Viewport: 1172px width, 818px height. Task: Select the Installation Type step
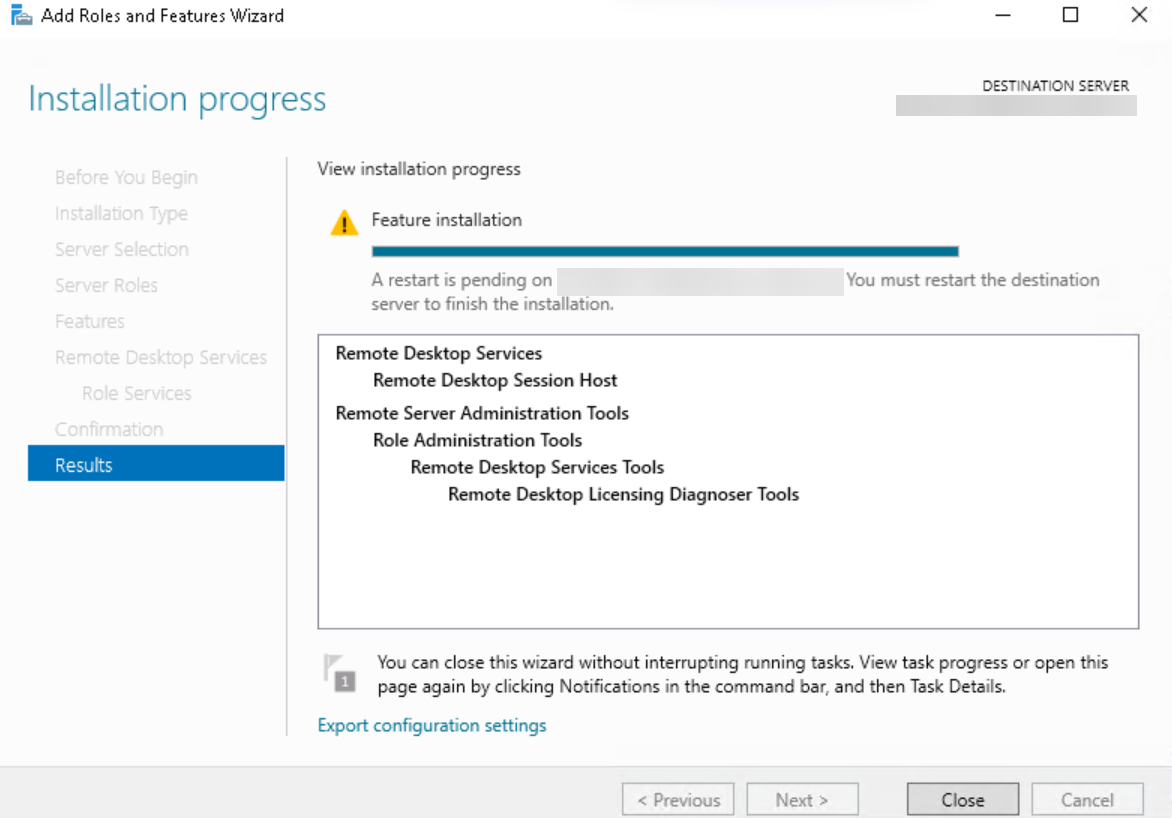121,213
